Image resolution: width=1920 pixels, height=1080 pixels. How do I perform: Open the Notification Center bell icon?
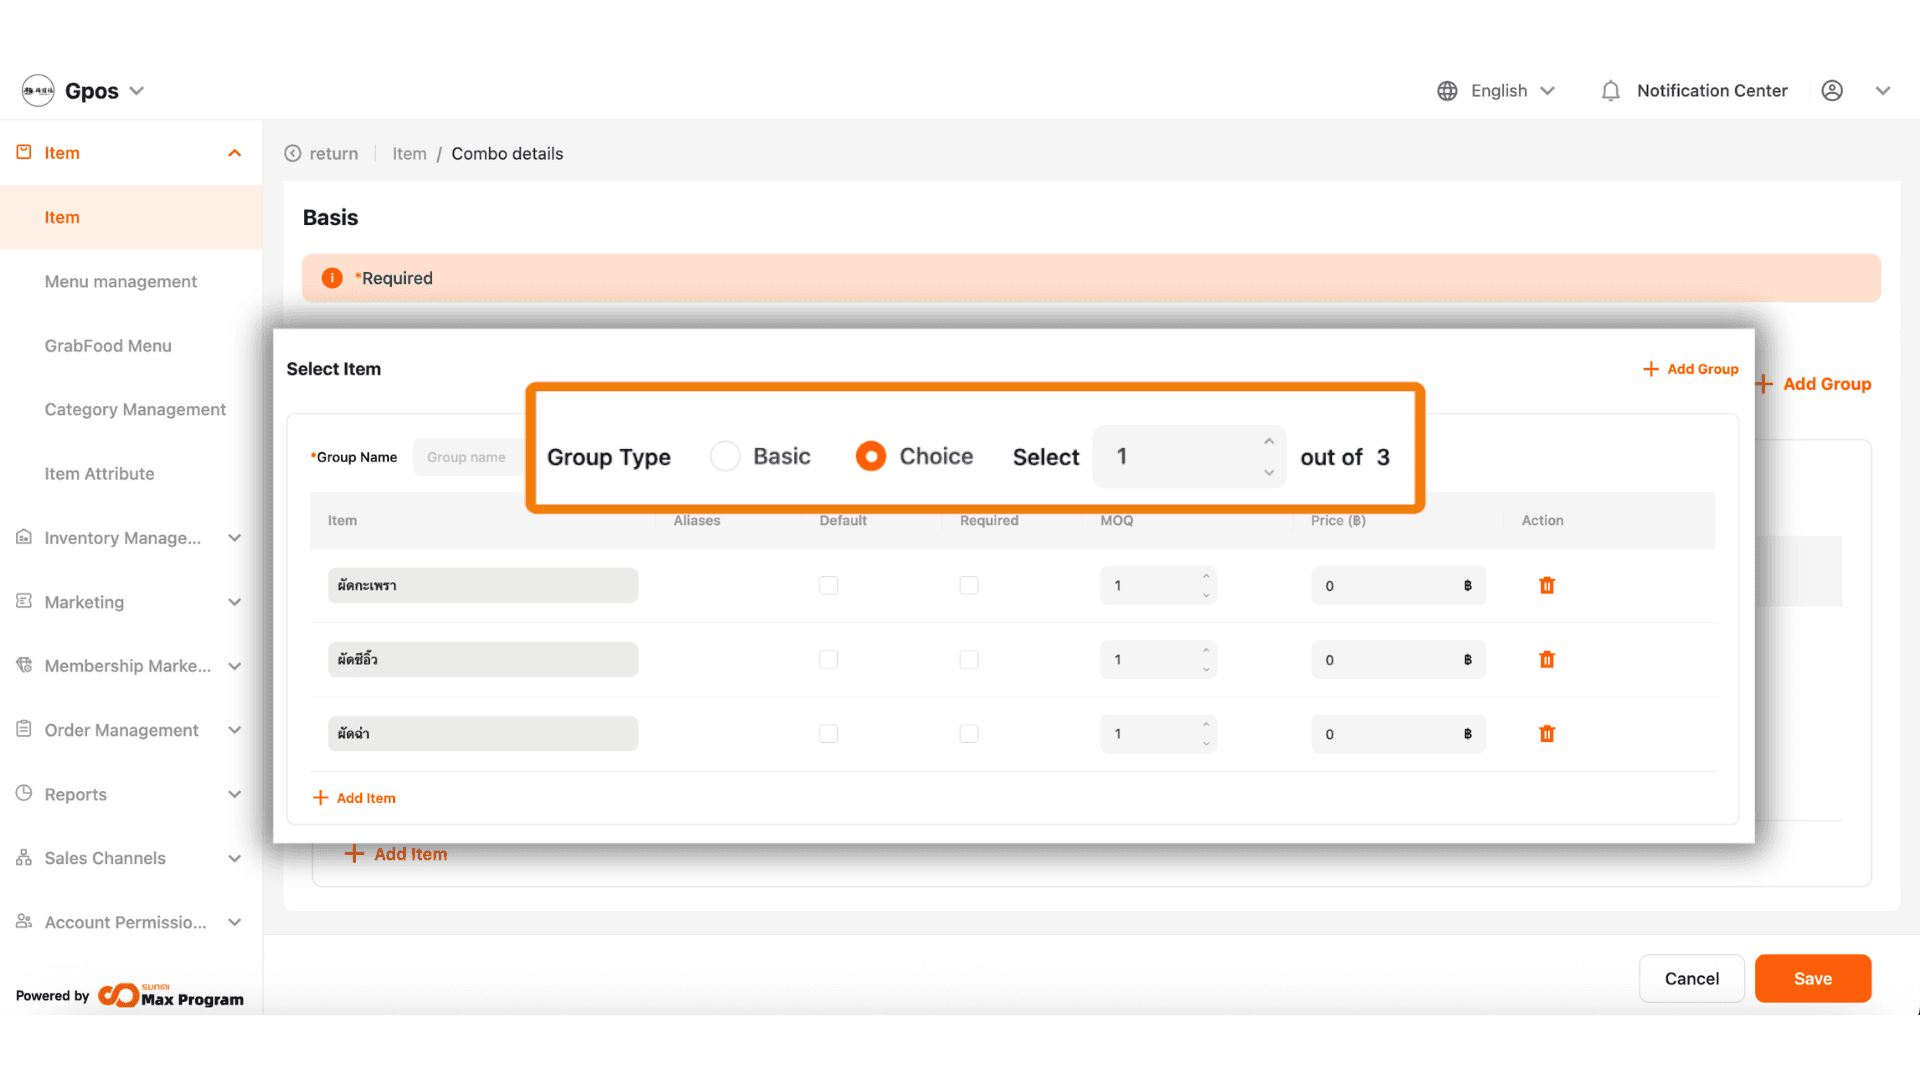[x=1610, y=91]
